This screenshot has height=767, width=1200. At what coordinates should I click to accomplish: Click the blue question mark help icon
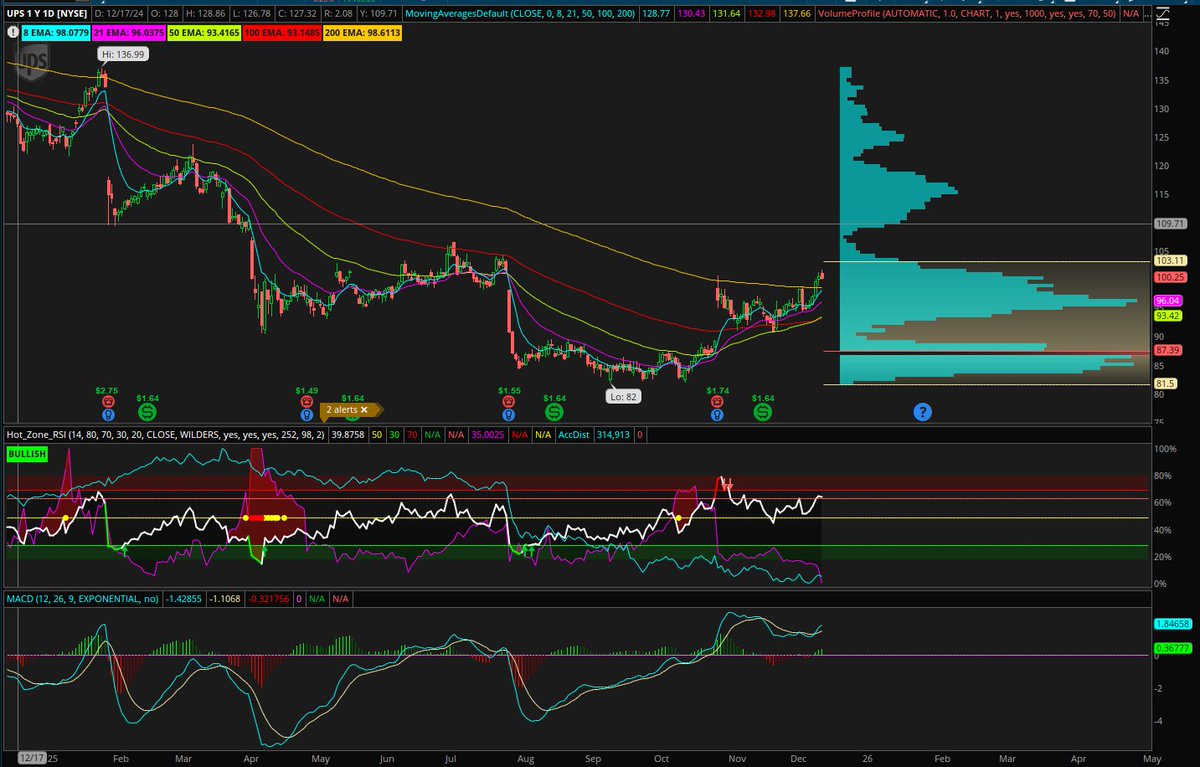(x=922, y=411)
